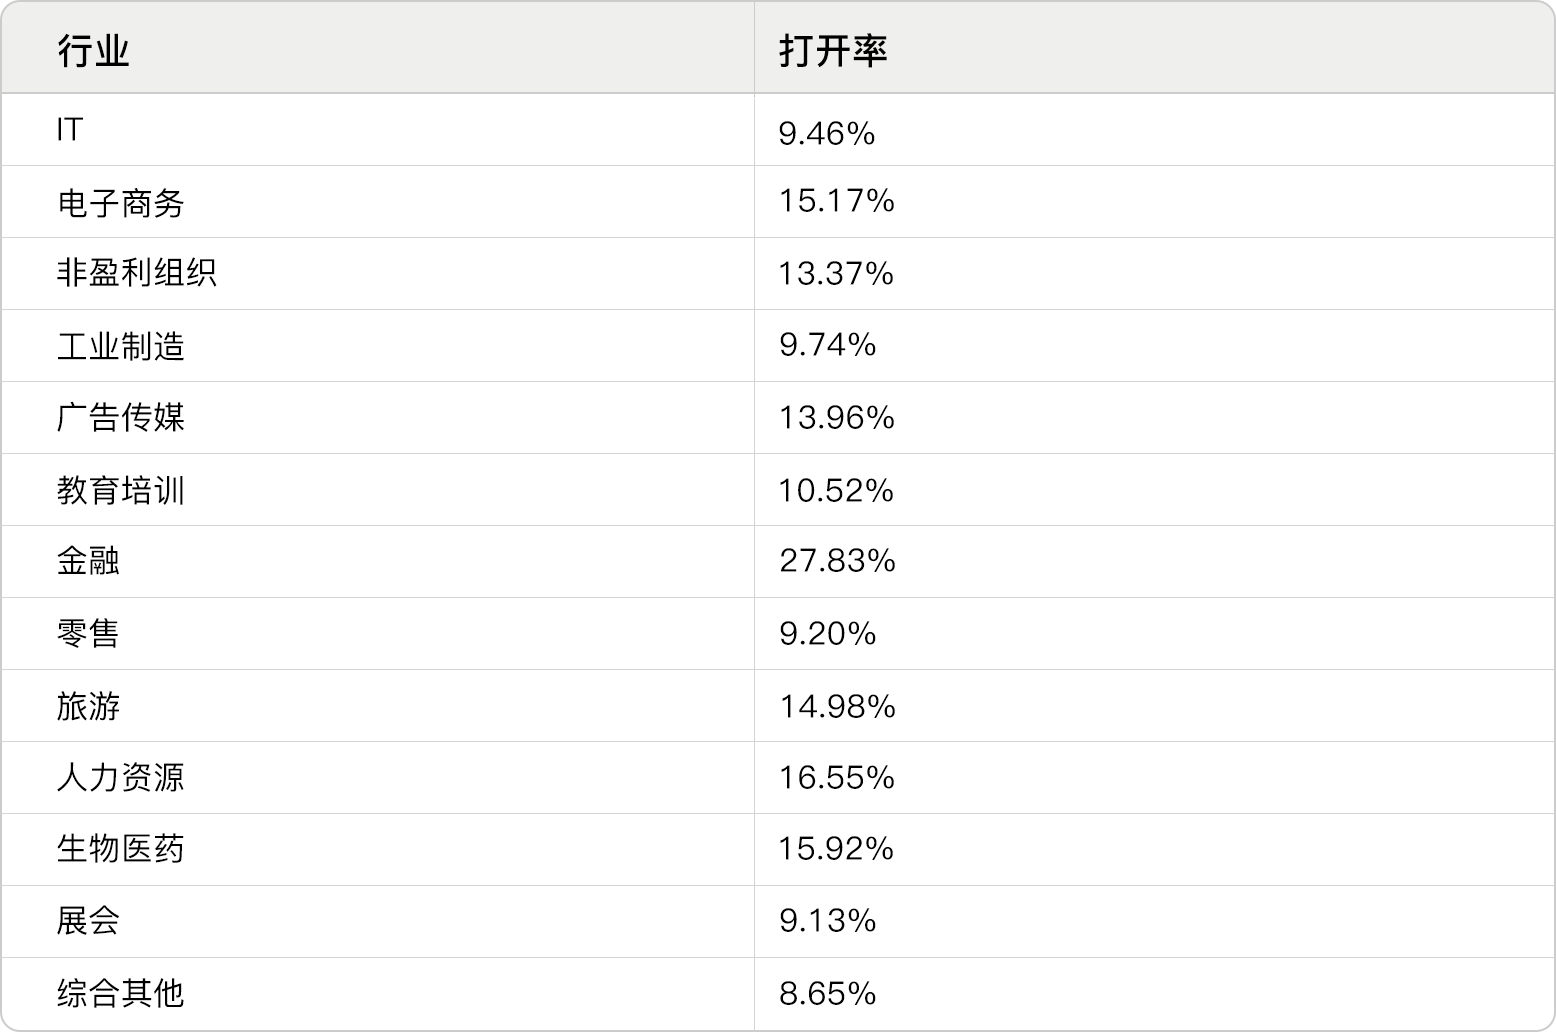
Task: Click the 行业 column header
Action: click(93, 50)
